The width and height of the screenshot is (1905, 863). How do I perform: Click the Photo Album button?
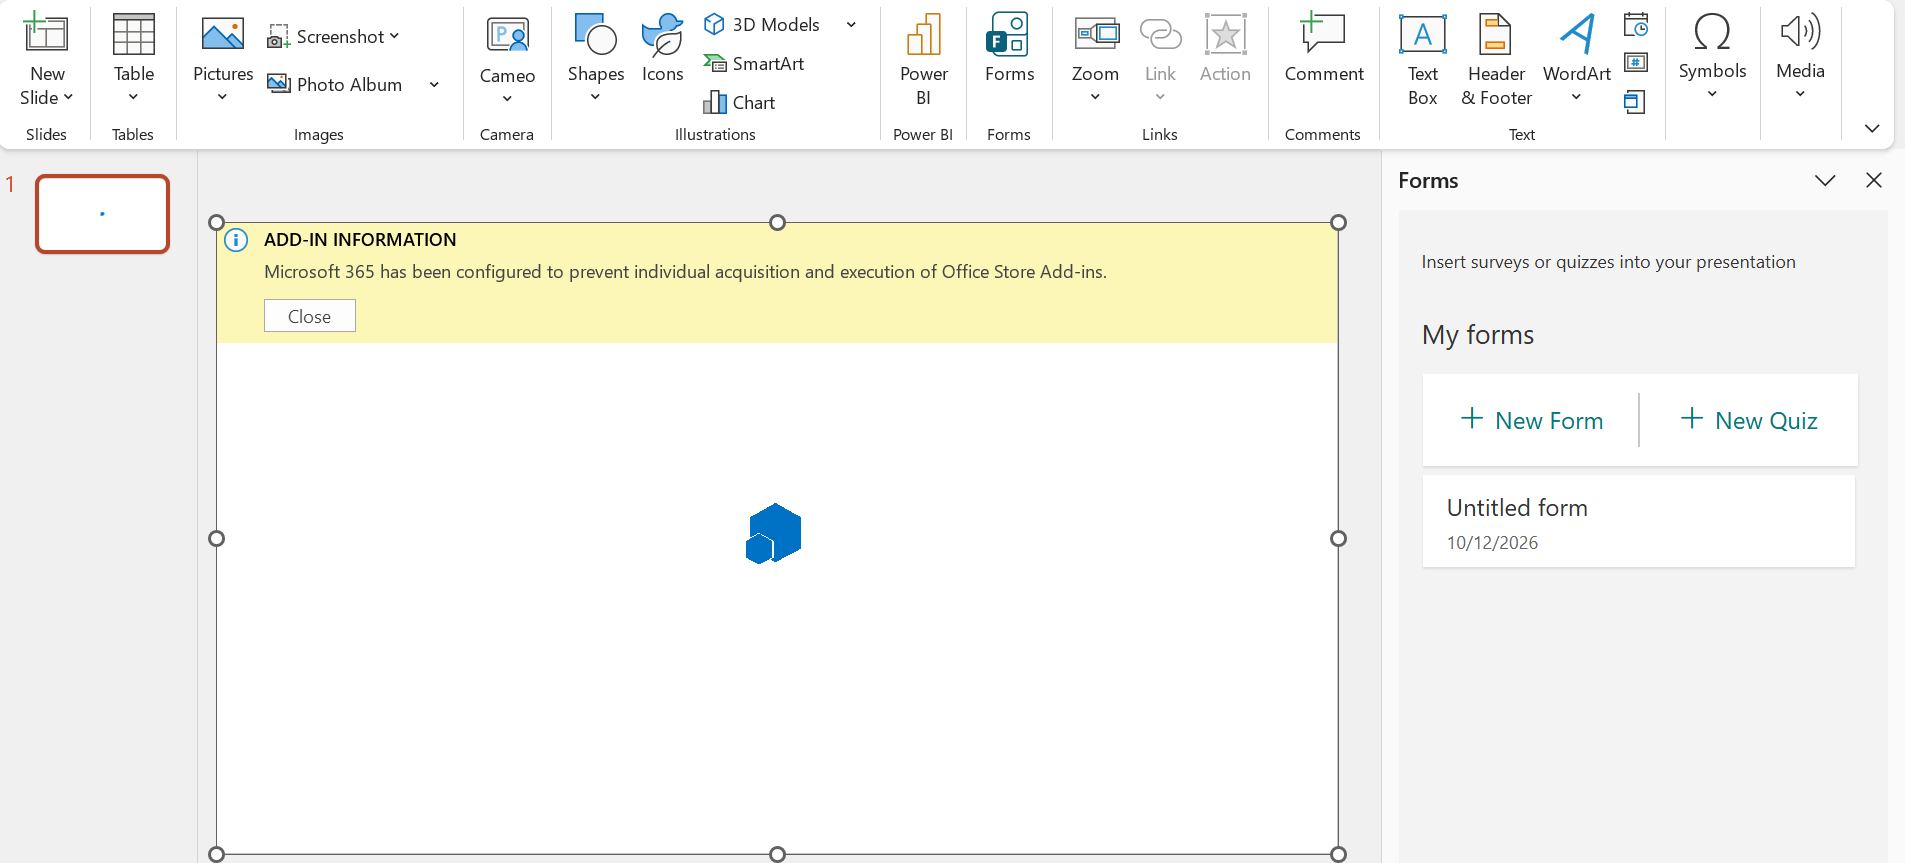click(x=335, y=85)
